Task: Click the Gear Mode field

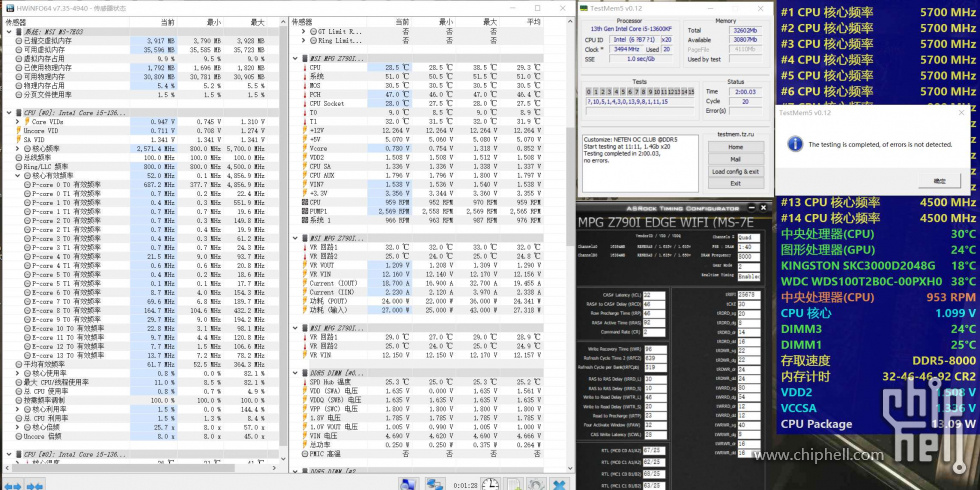Action: click(748, 266)
